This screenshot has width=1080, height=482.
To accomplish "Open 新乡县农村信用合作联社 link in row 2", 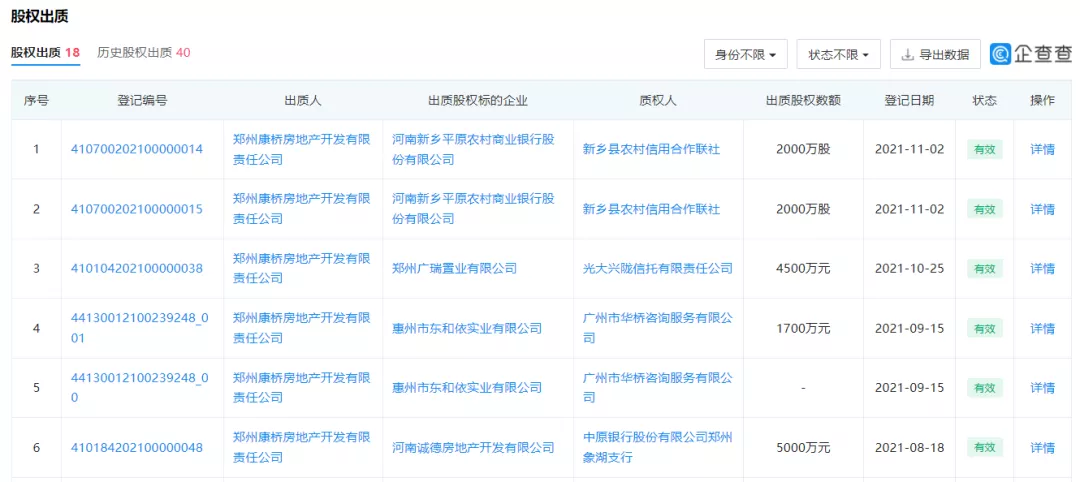I will 652,209.
